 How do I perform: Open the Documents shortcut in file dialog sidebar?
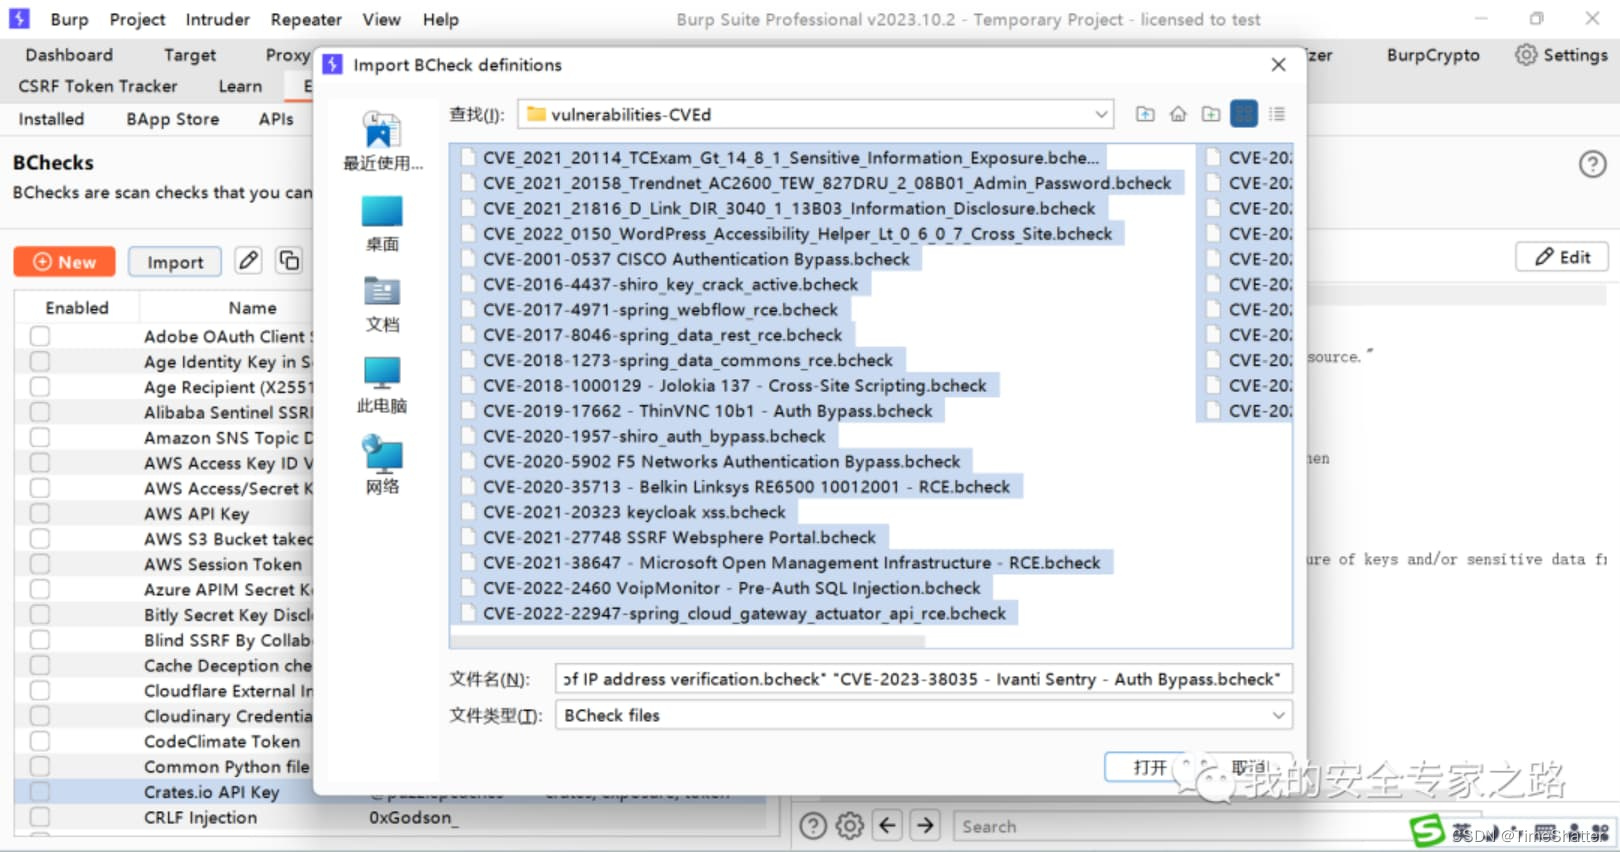click(382, 305)
